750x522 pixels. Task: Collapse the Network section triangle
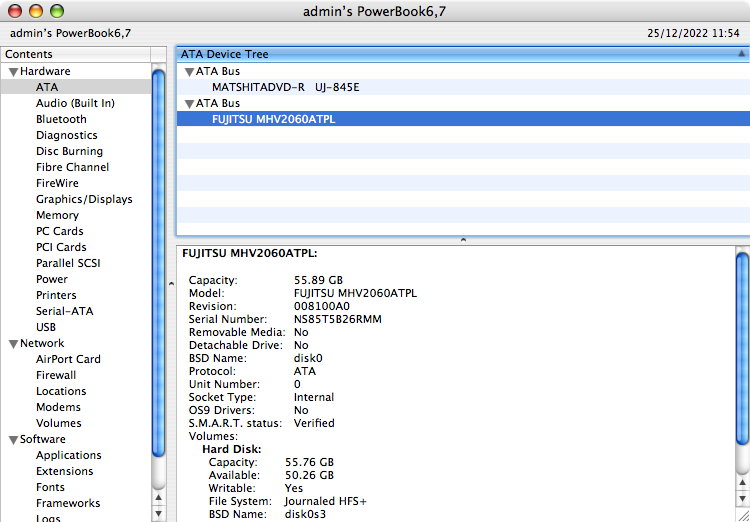click(x=13, y=344)
